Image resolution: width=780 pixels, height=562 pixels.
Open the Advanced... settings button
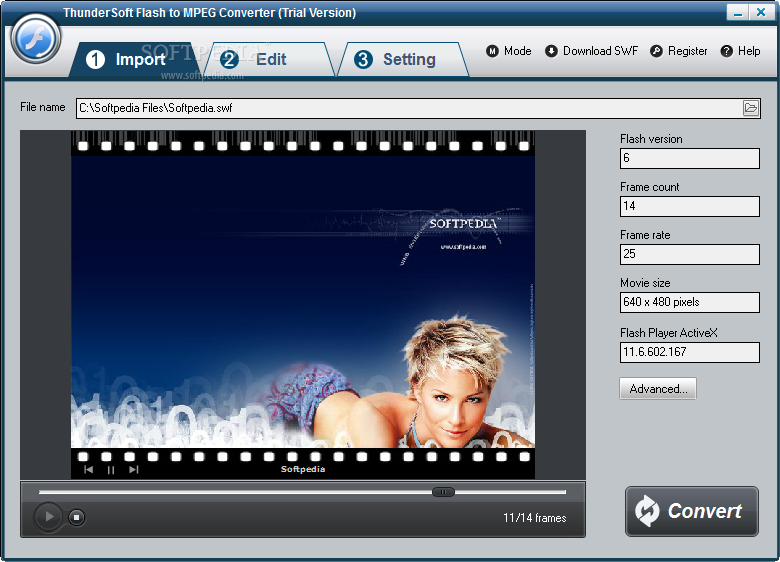tap(658, 389)
